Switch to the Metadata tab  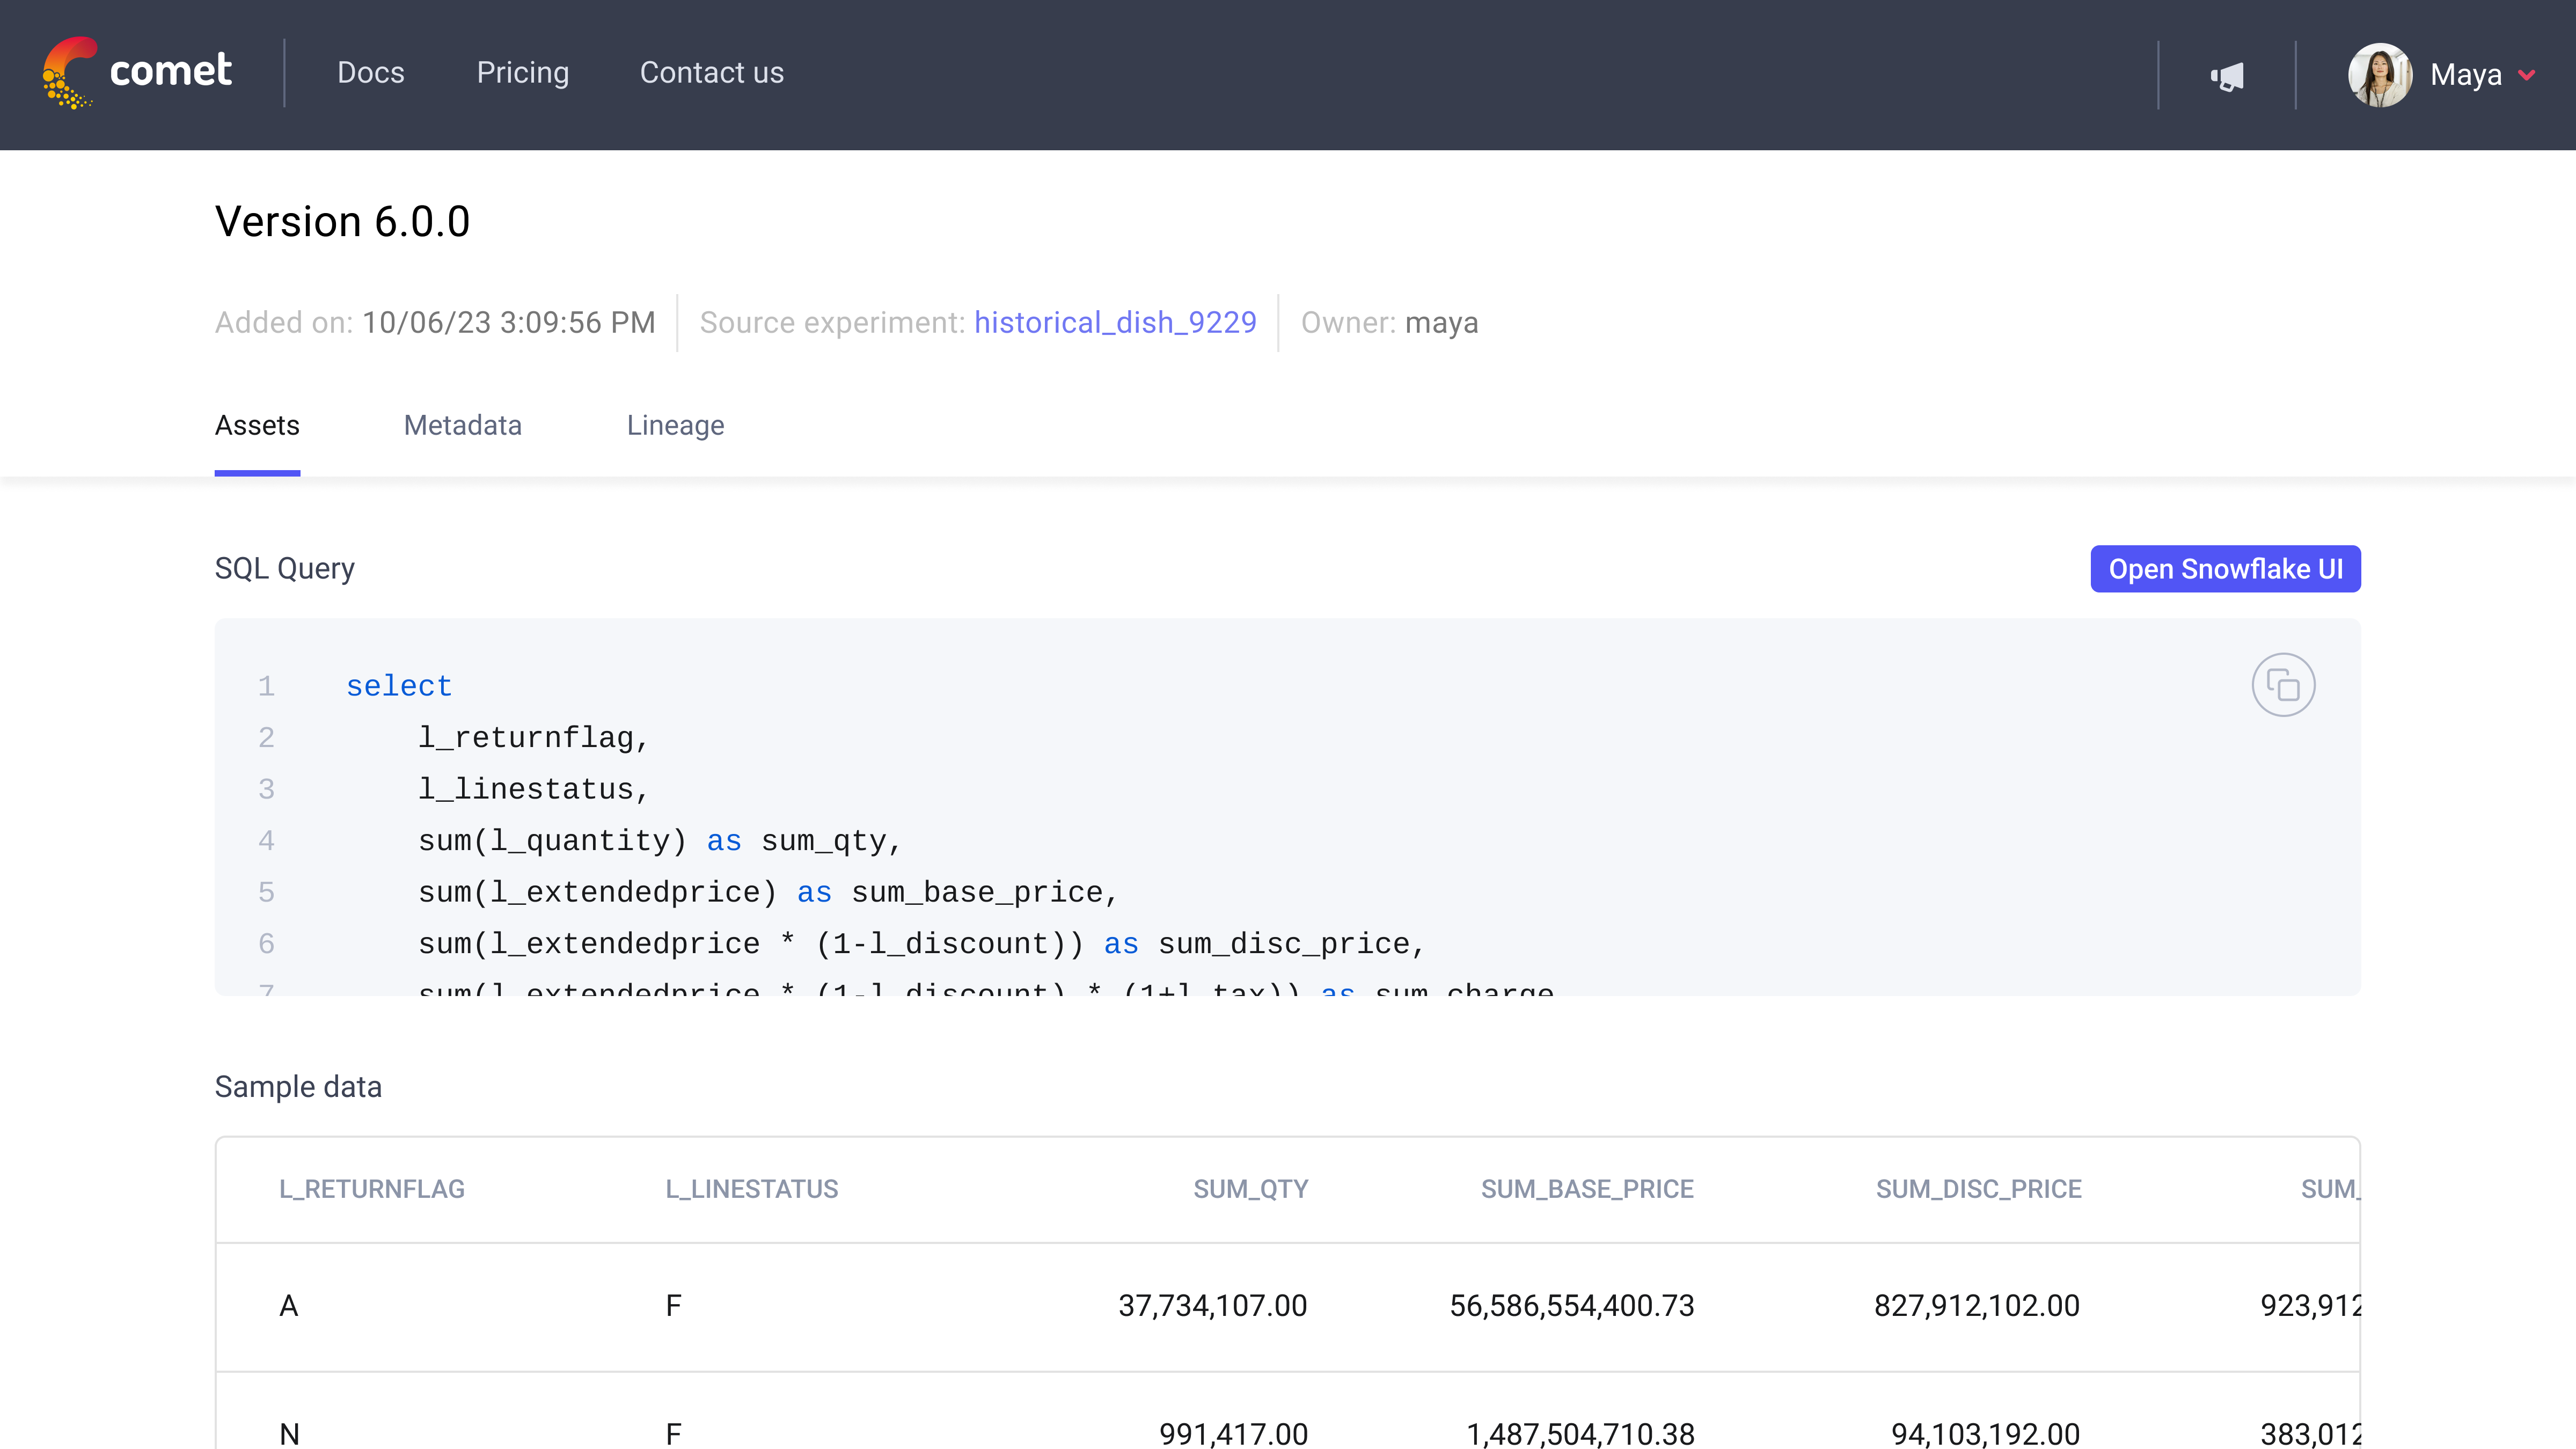pos(462,425)
